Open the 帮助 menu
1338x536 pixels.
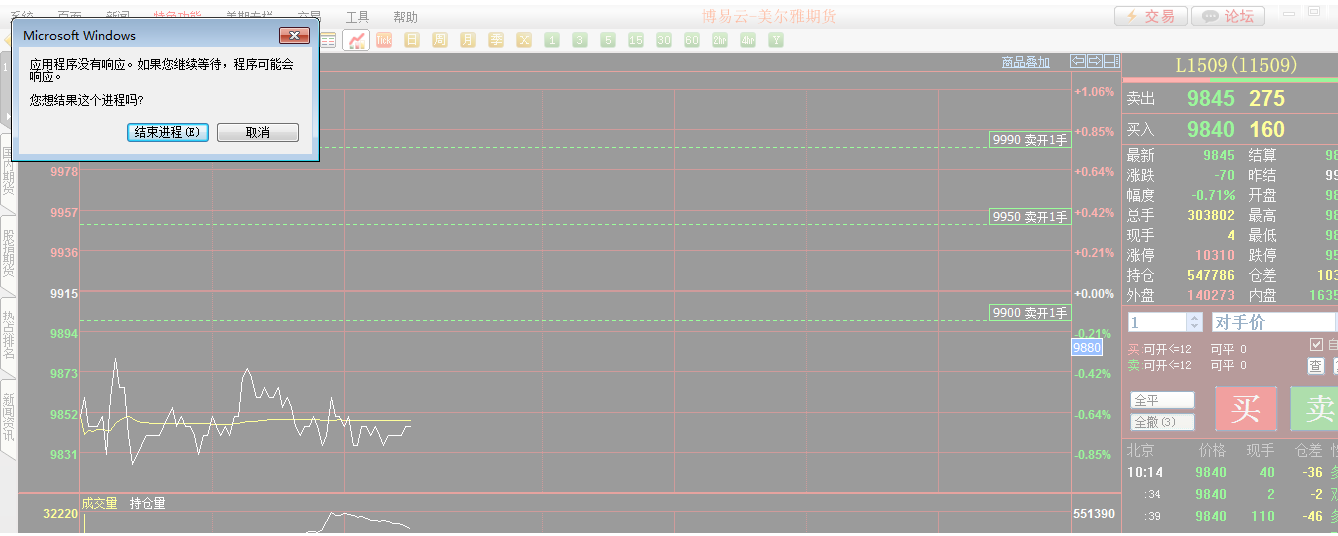405,17
